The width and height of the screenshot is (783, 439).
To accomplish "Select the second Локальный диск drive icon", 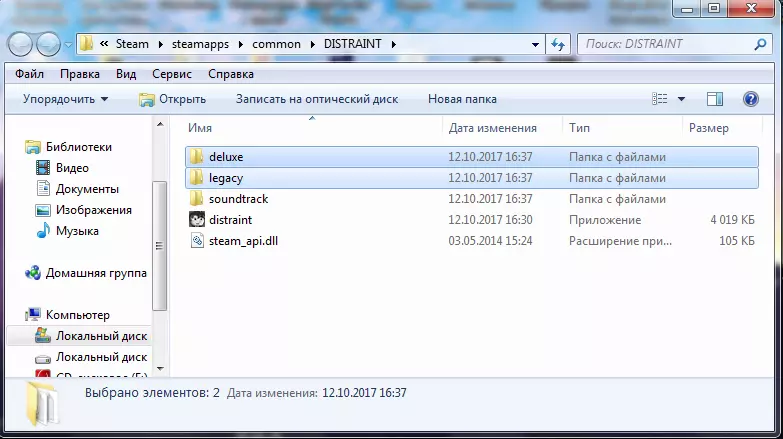I will (x=43, y=358).
